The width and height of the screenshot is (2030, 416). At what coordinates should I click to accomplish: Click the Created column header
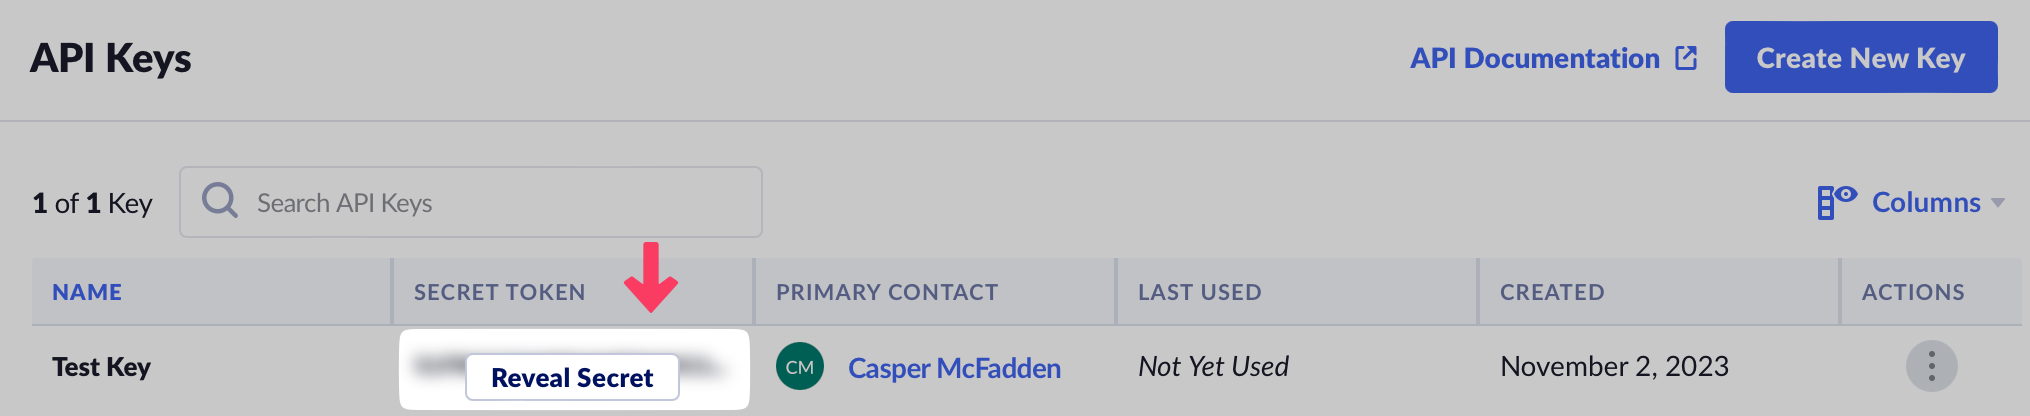coord(1552,292)
